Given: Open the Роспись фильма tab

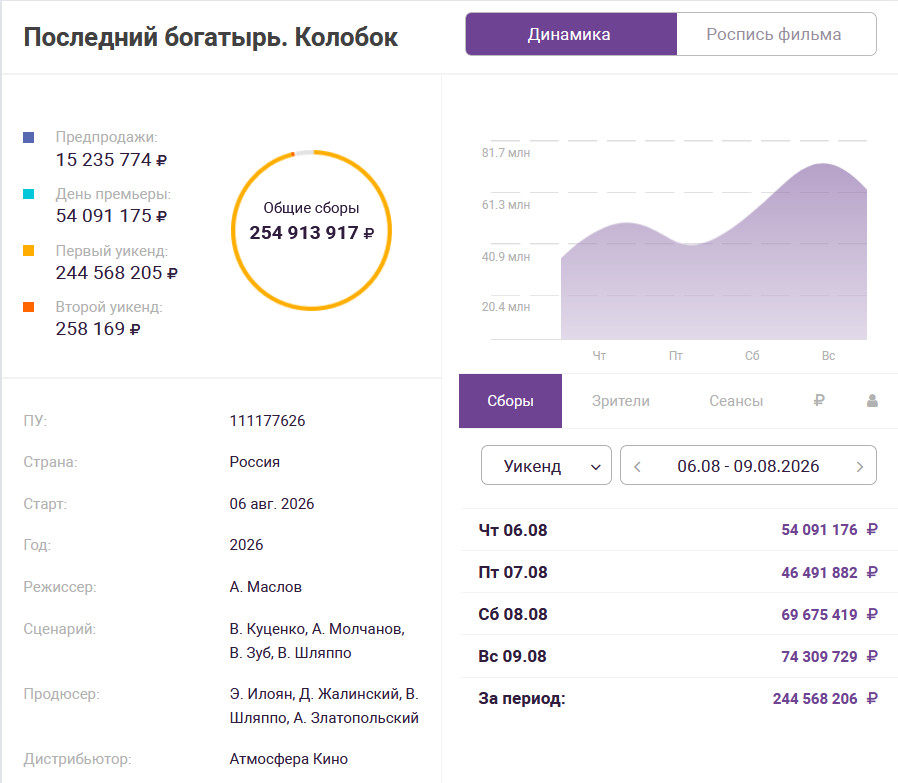Looking at the screenshot, I should click(x=776, y=34).
